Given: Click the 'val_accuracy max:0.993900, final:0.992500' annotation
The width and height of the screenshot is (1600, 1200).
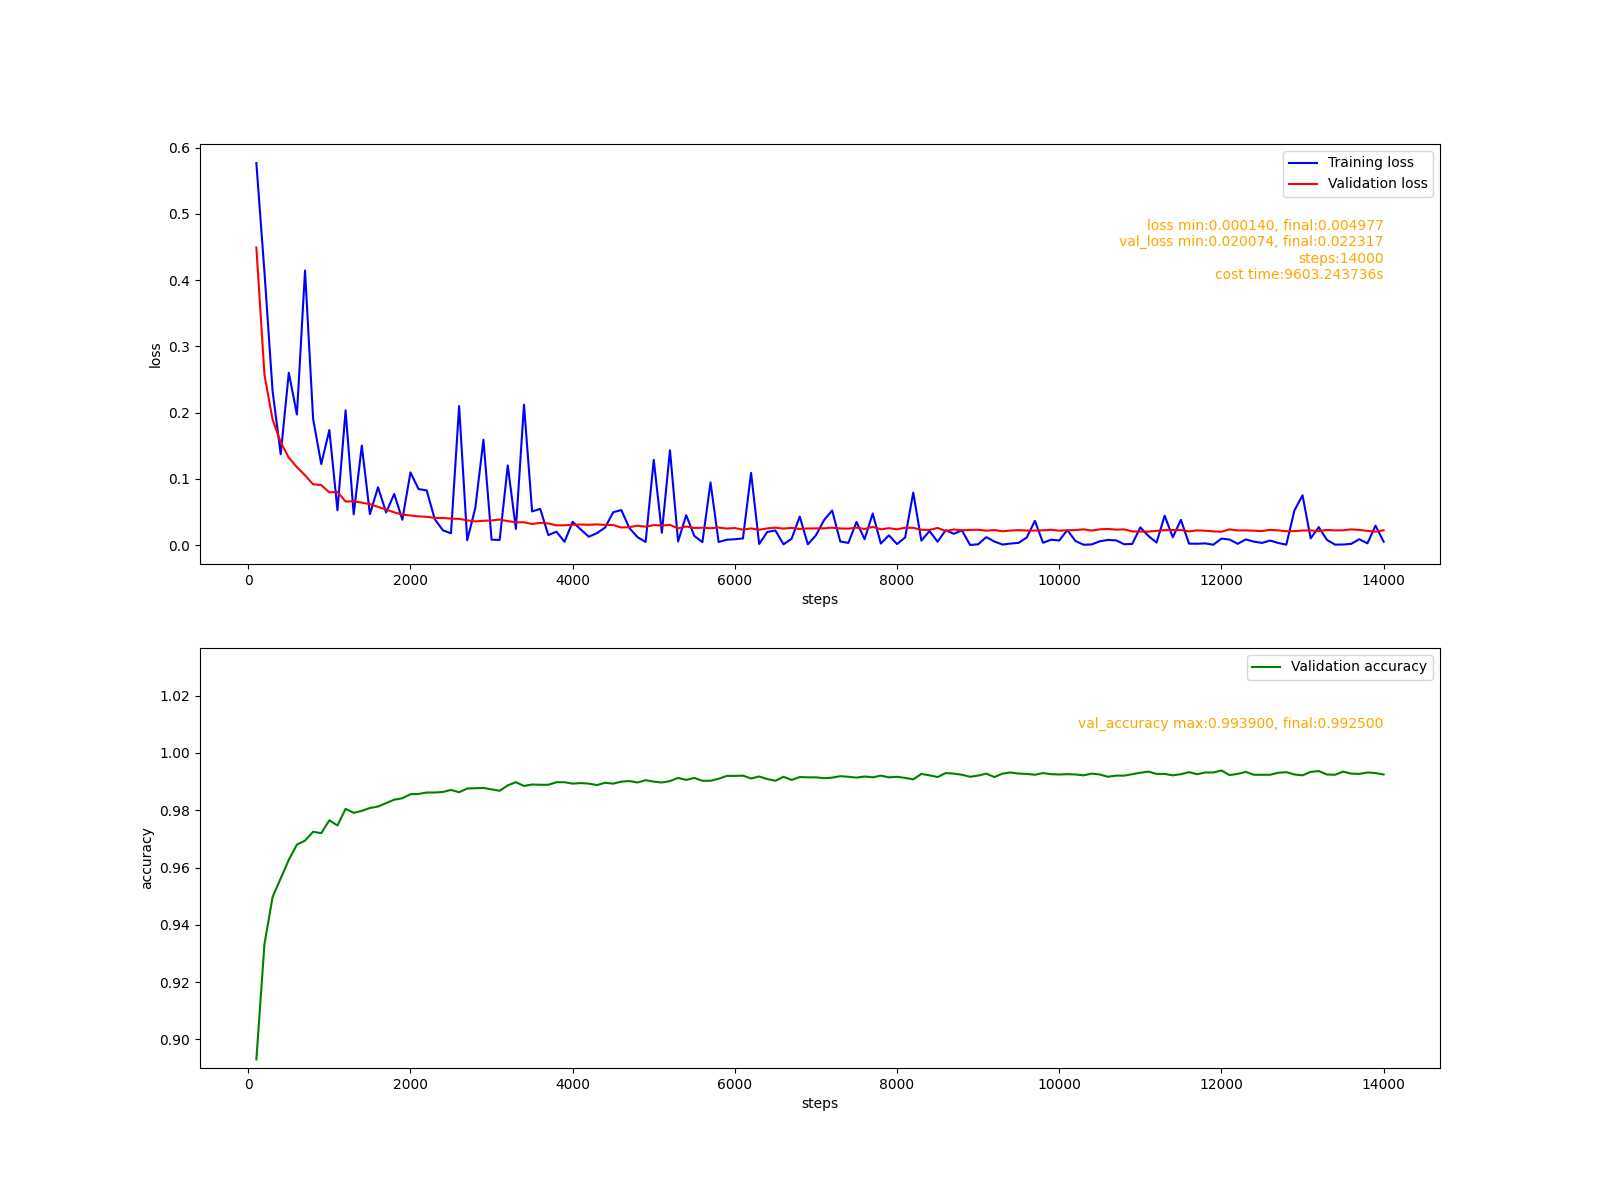Looking at the screenshot, I should click(1230, 723).
